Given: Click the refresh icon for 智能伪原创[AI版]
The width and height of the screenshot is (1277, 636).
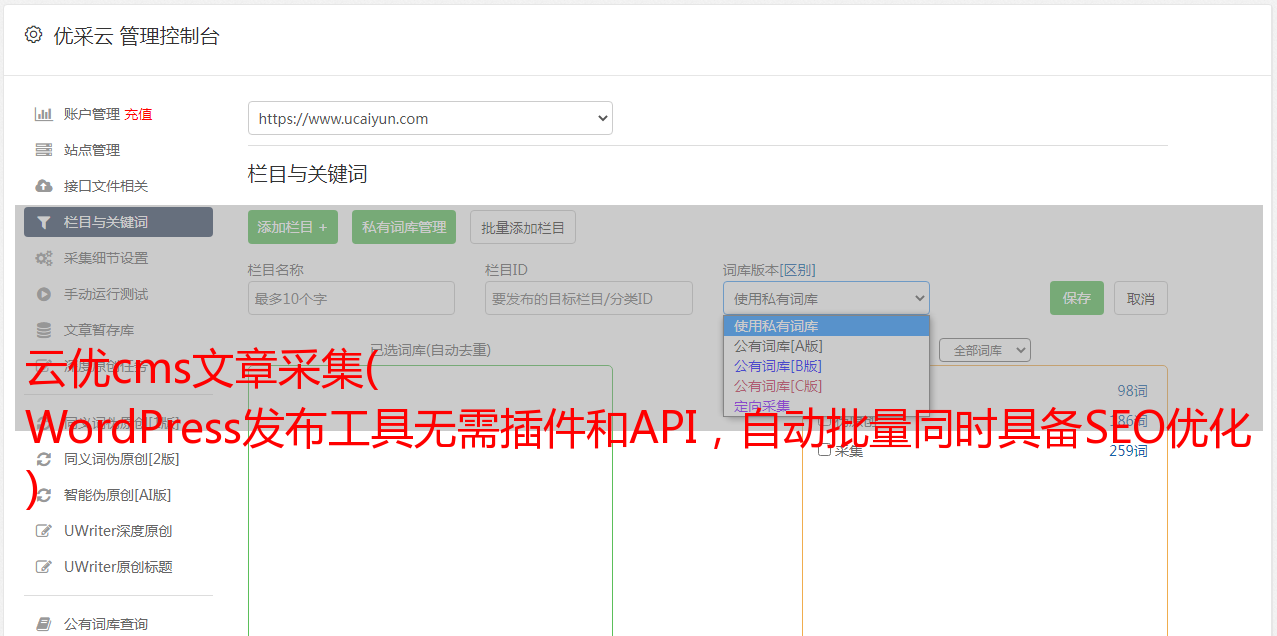Looking at the screenshot, I should click(43, 495).
